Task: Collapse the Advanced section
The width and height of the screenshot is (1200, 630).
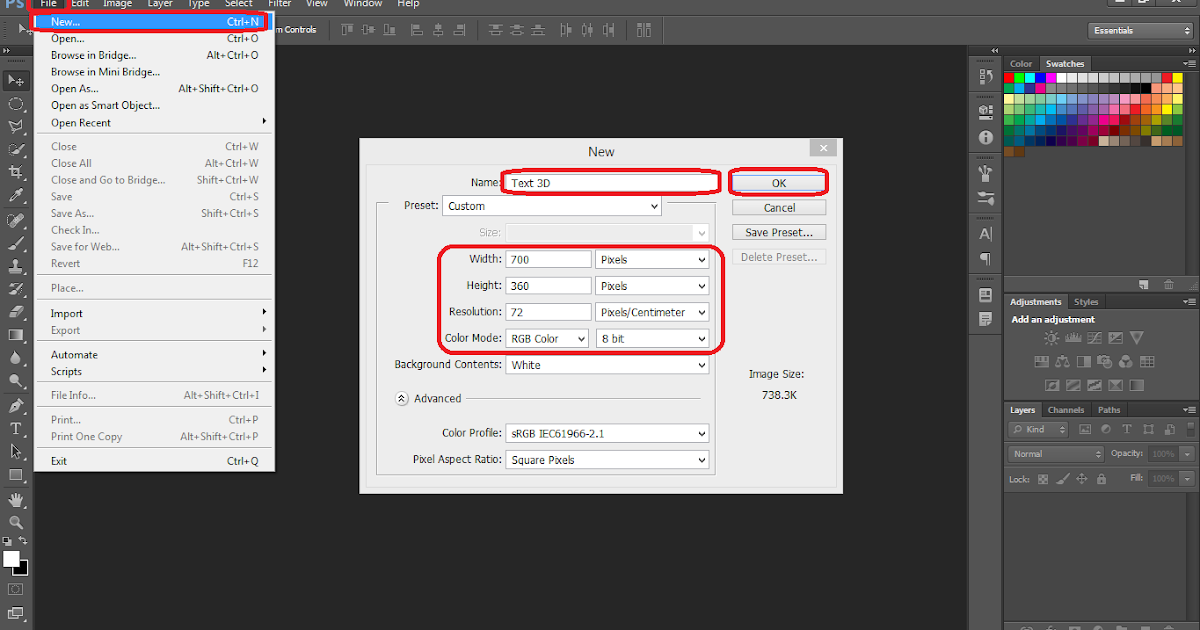Action: 402,398
